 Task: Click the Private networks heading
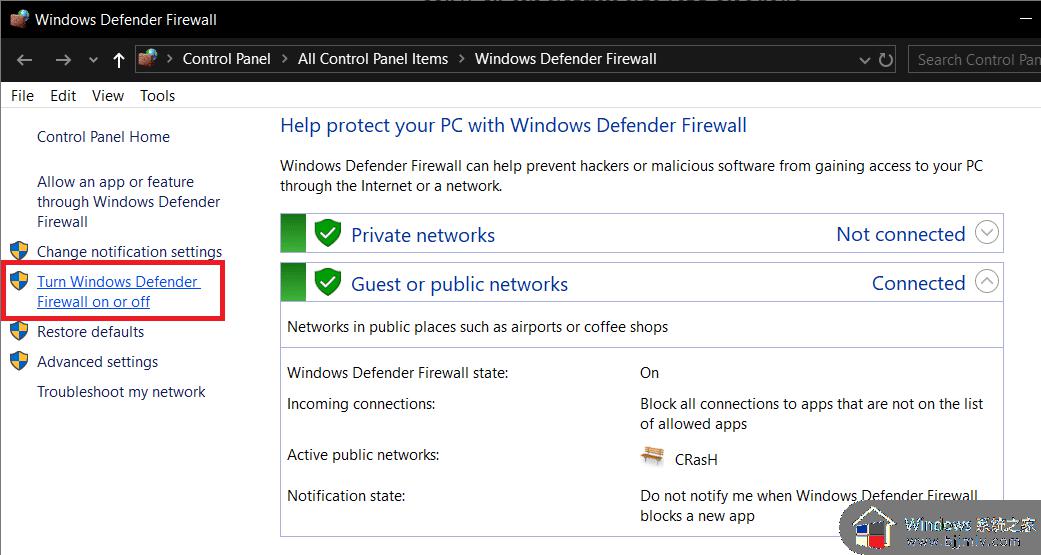423,235
